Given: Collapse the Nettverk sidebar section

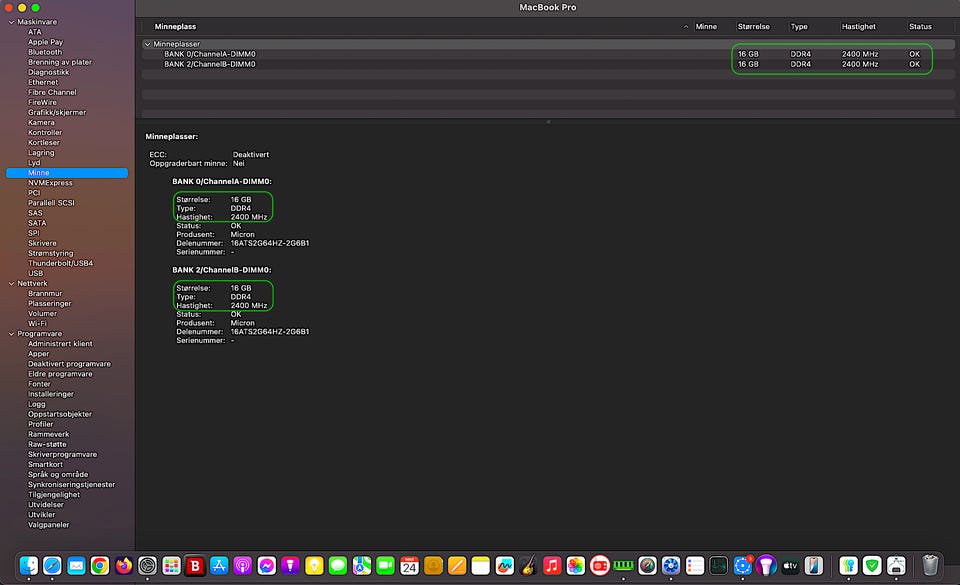Looking at the screenshot, I should [11, 283].
